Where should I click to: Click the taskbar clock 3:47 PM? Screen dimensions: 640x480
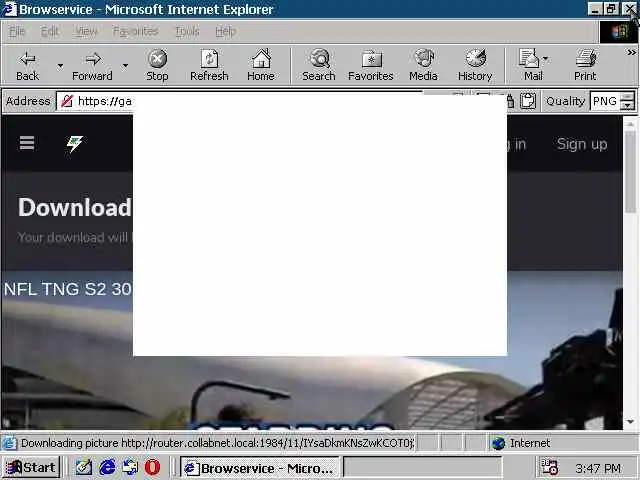pyautogui.click(x=598, y=468)
